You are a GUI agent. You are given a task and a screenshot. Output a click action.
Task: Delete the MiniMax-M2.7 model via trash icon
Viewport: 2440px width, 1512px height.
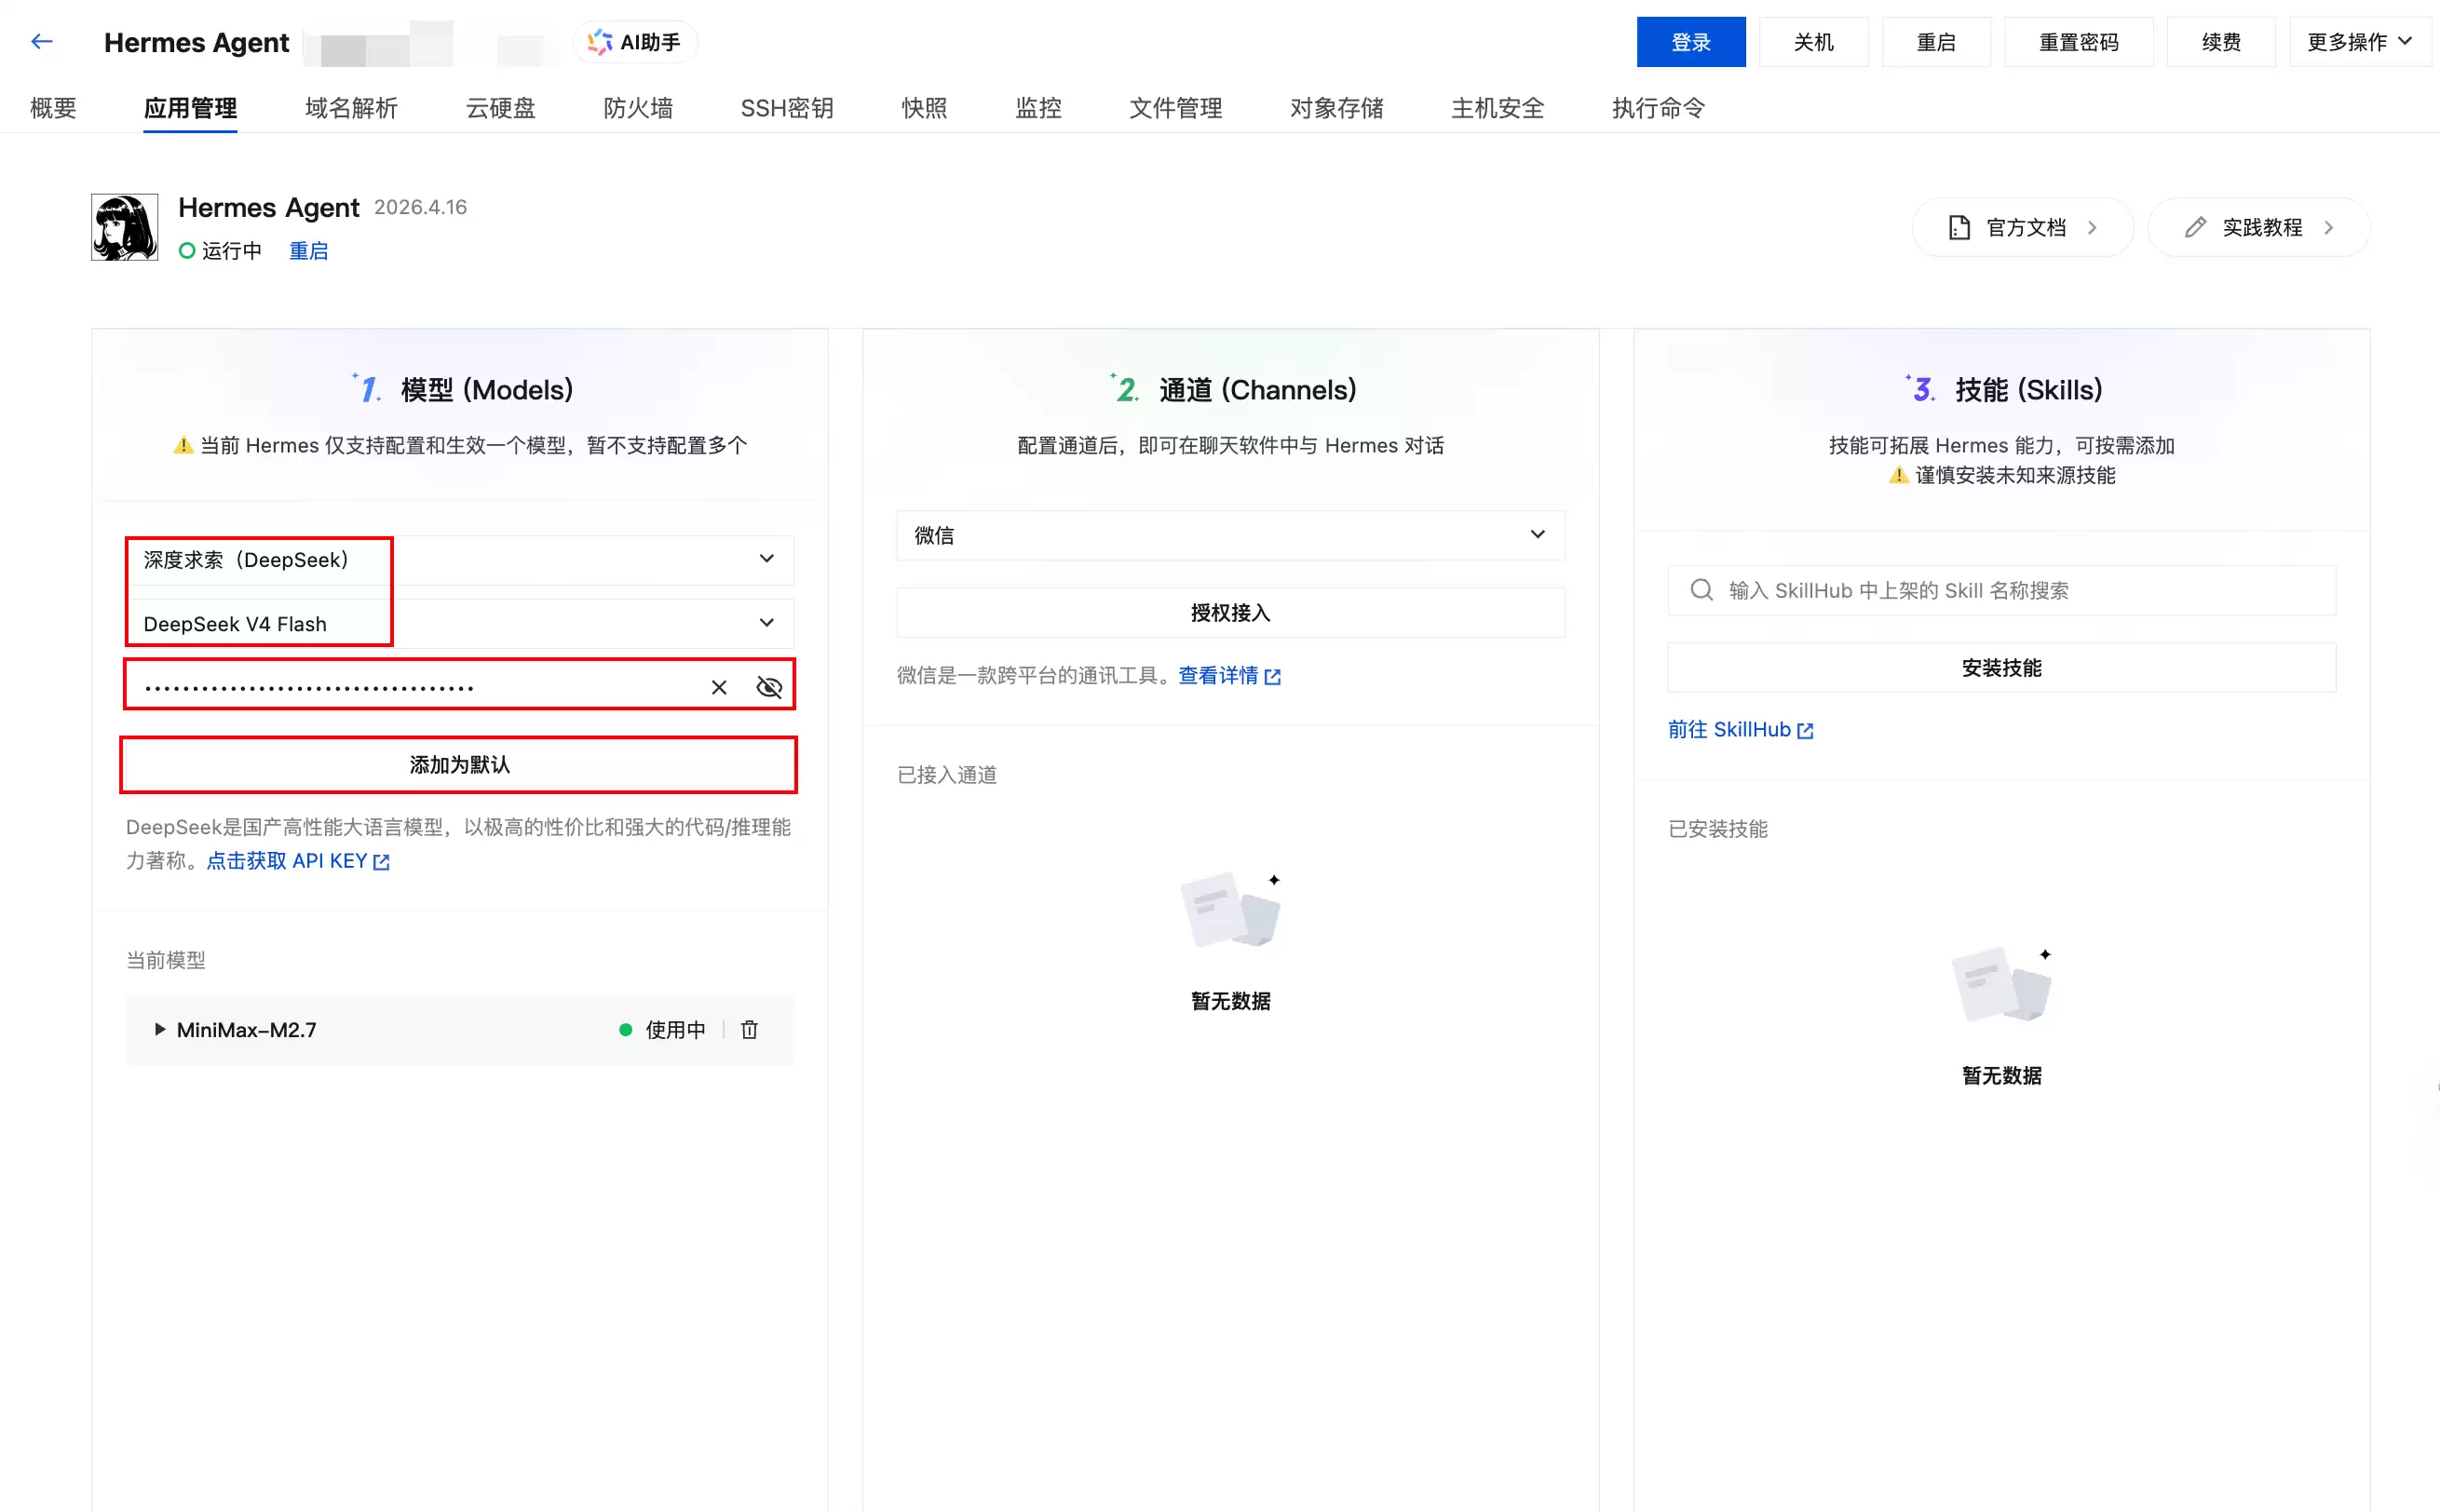749,1029
